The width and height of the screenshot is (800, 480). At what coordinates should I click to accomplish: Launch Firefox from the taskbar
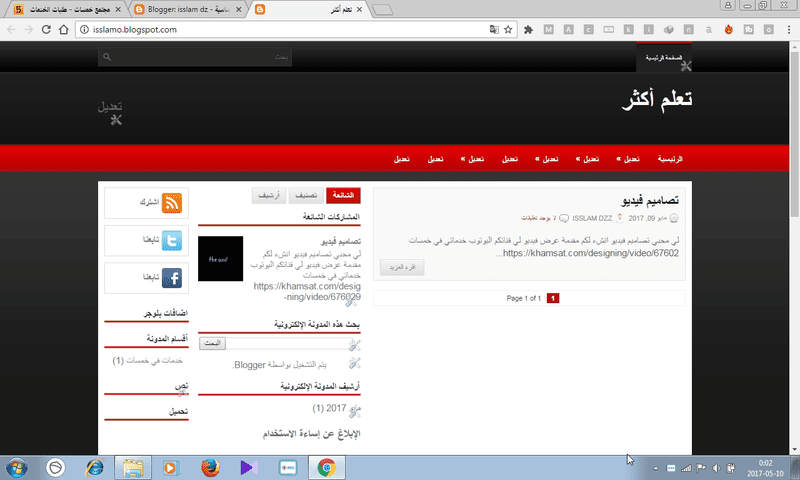coord(210,467)
